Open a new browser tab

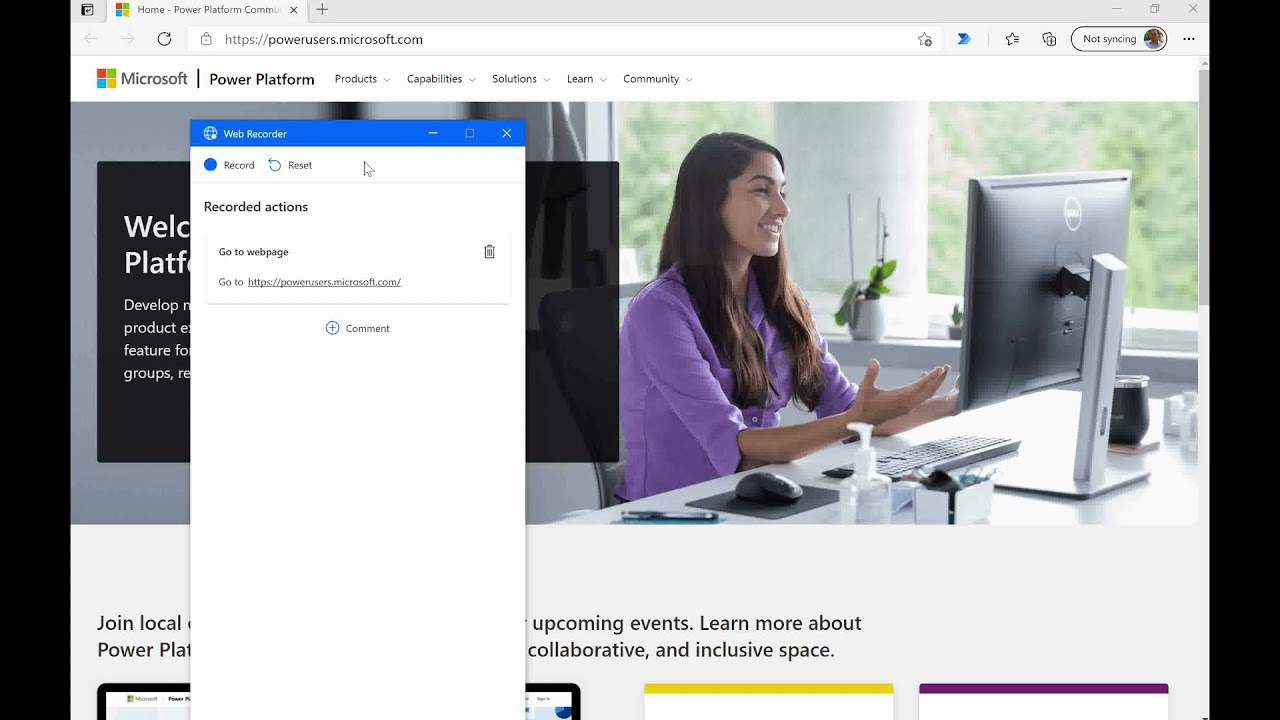(x=322, y=10)
